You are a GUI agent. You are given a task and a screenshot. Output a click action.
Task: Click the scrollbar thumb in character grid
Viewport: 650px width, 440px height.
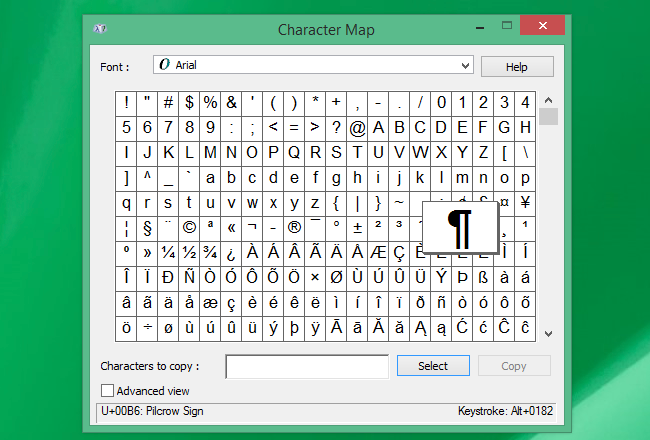(547, 117)
